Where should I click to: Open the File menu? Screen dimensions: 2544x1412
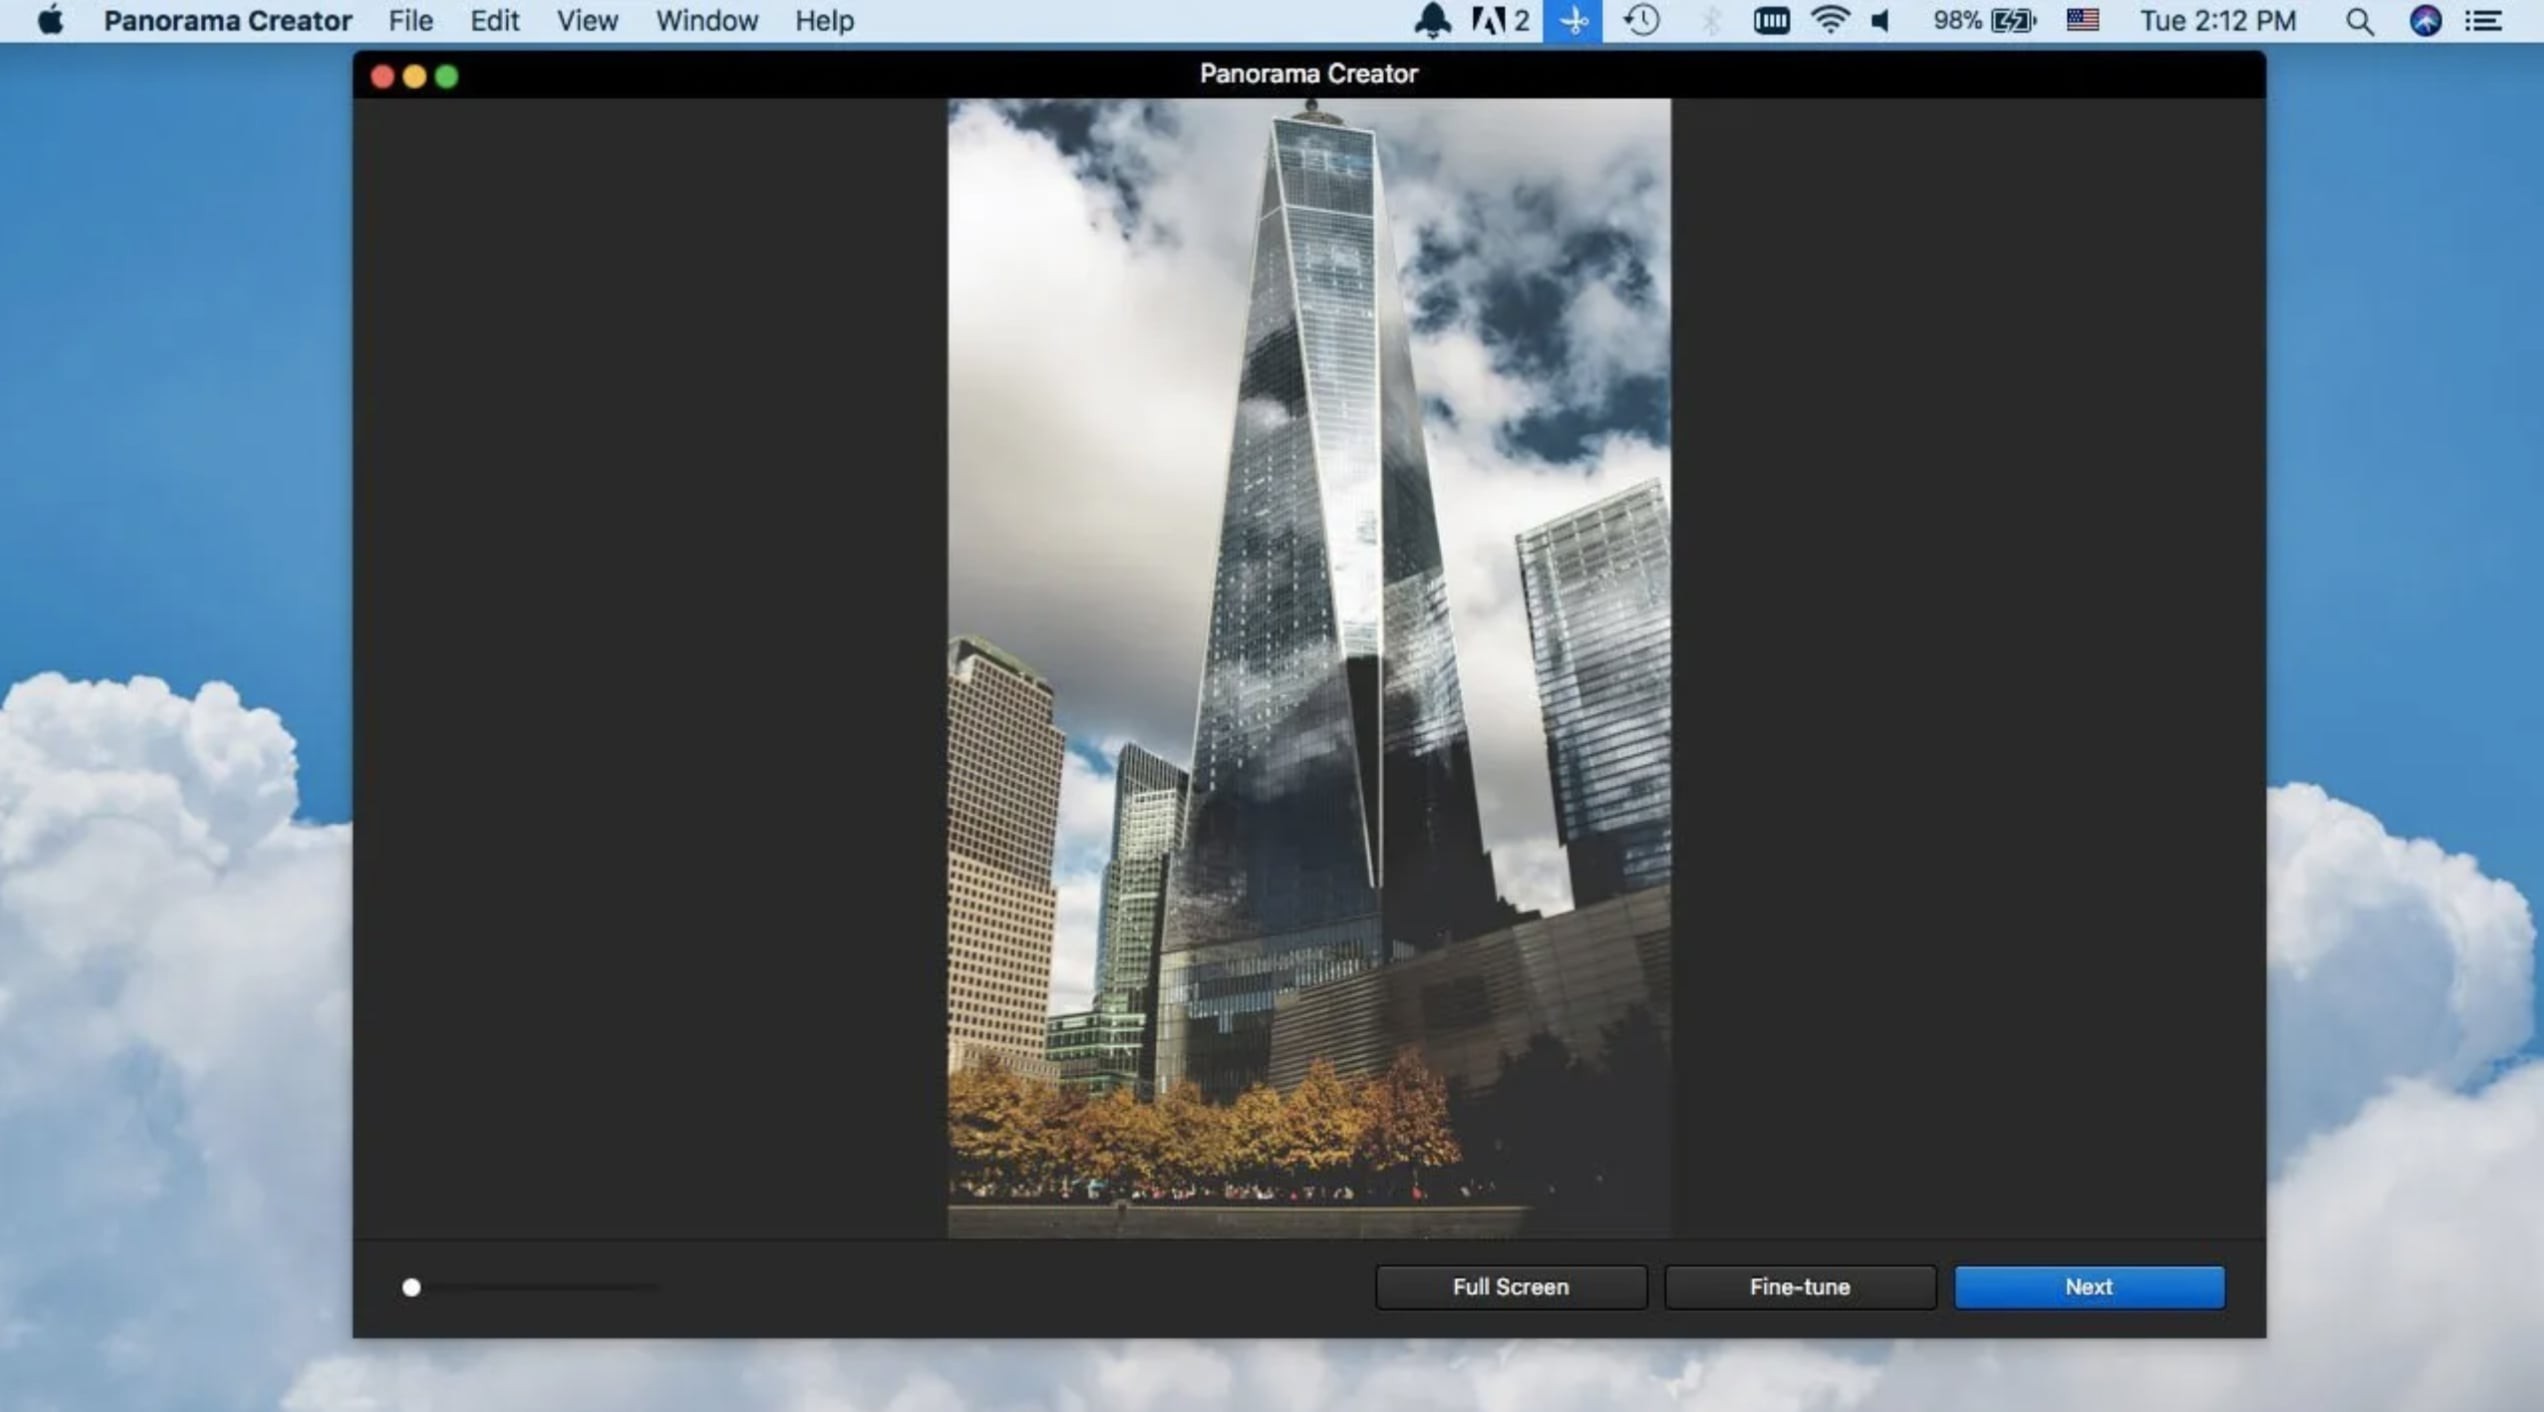410,20
